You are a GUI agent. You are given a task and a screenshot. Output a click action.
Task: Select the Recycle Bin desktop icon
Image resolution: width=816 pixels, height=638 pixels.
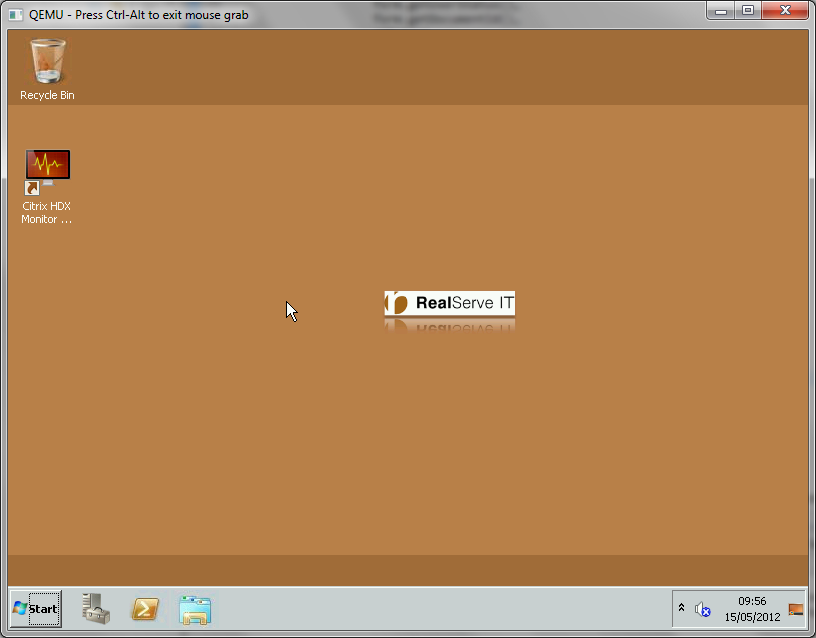coord(47,68)
